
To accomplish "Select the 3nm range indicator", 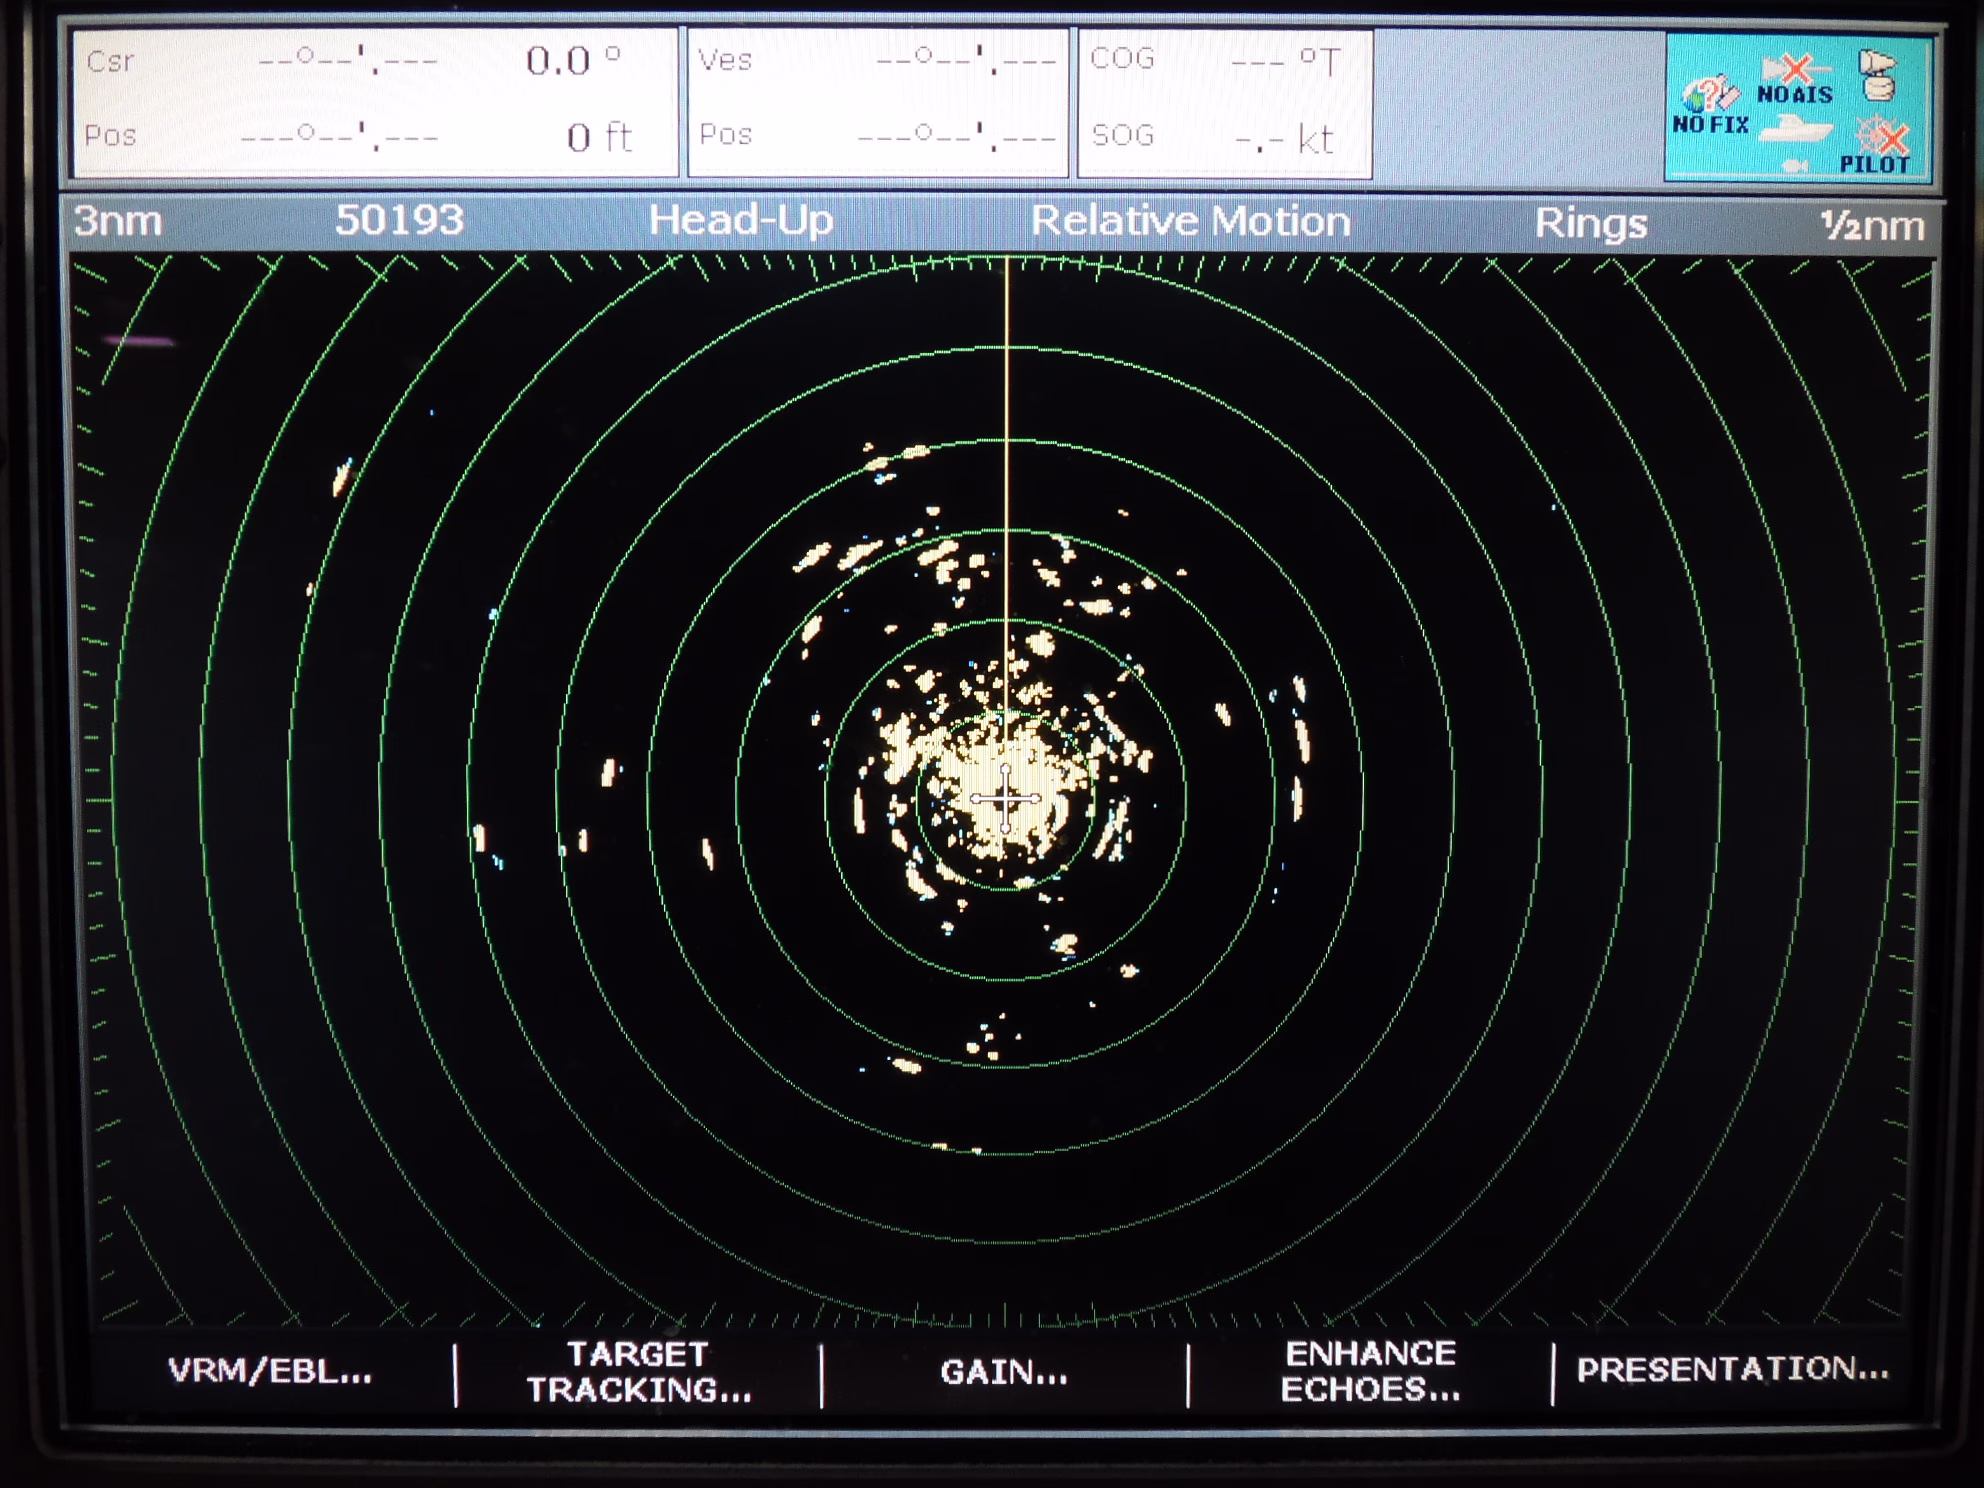I will click(118, 221).
